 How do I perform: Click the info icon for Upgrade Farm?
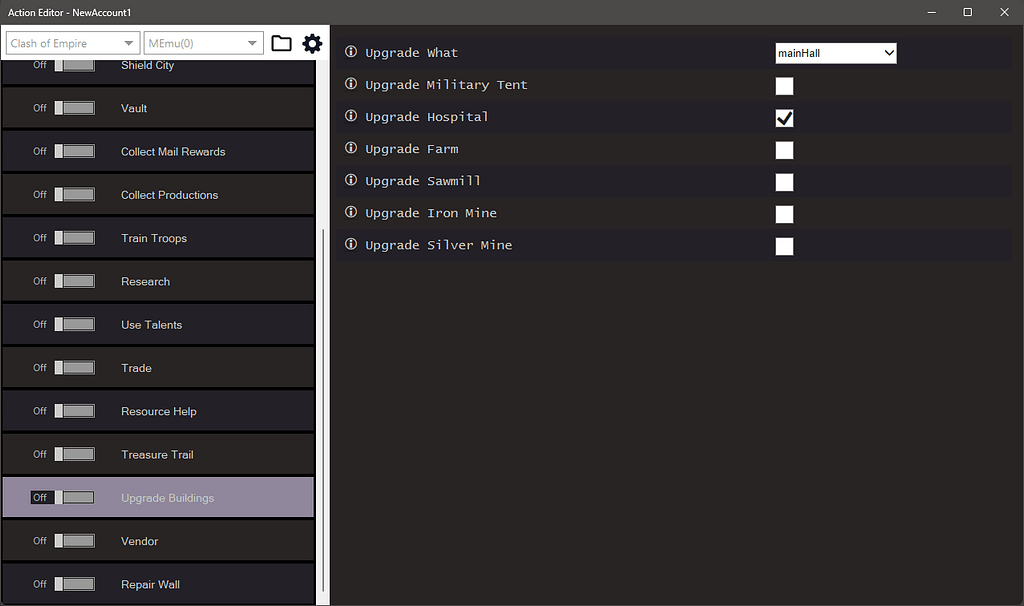tap(350, 148)
